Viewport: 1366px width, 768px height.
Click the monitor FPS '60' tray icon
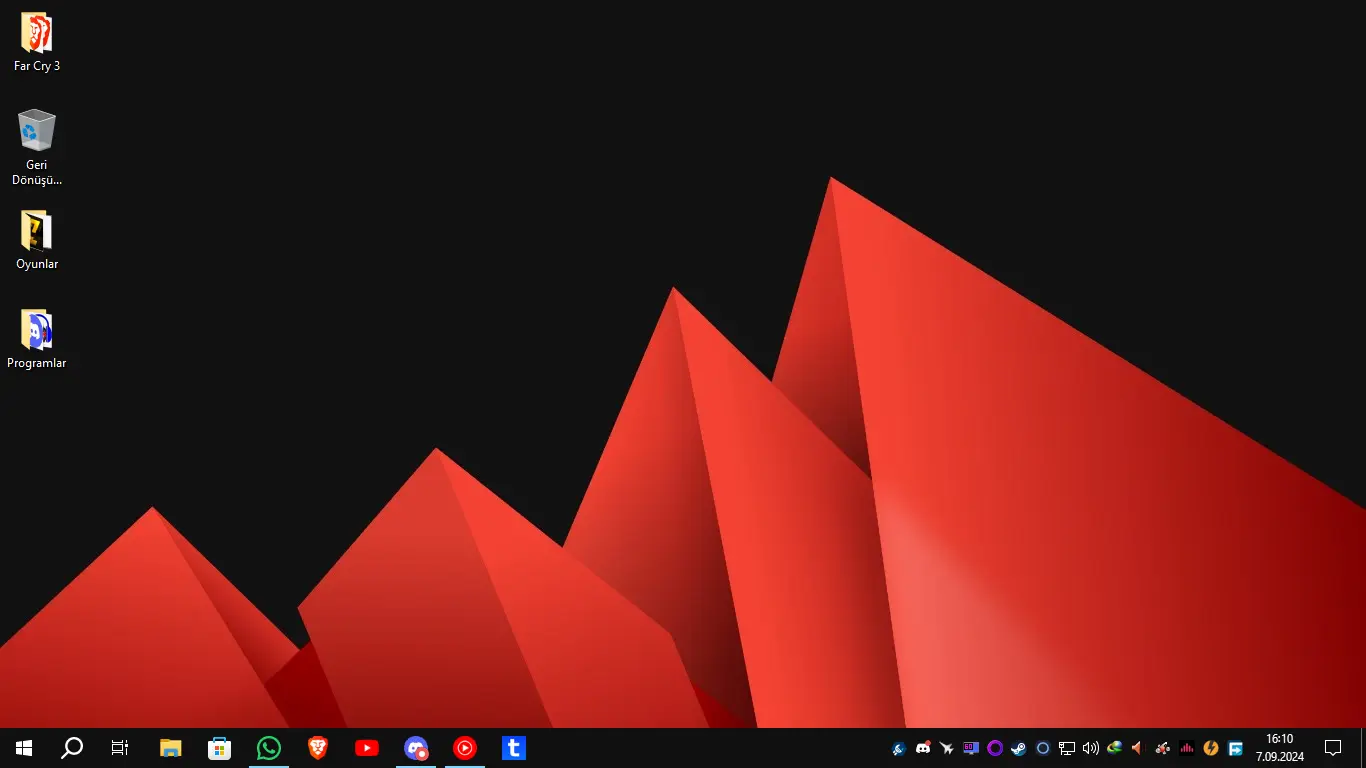[x=971, y=748]
